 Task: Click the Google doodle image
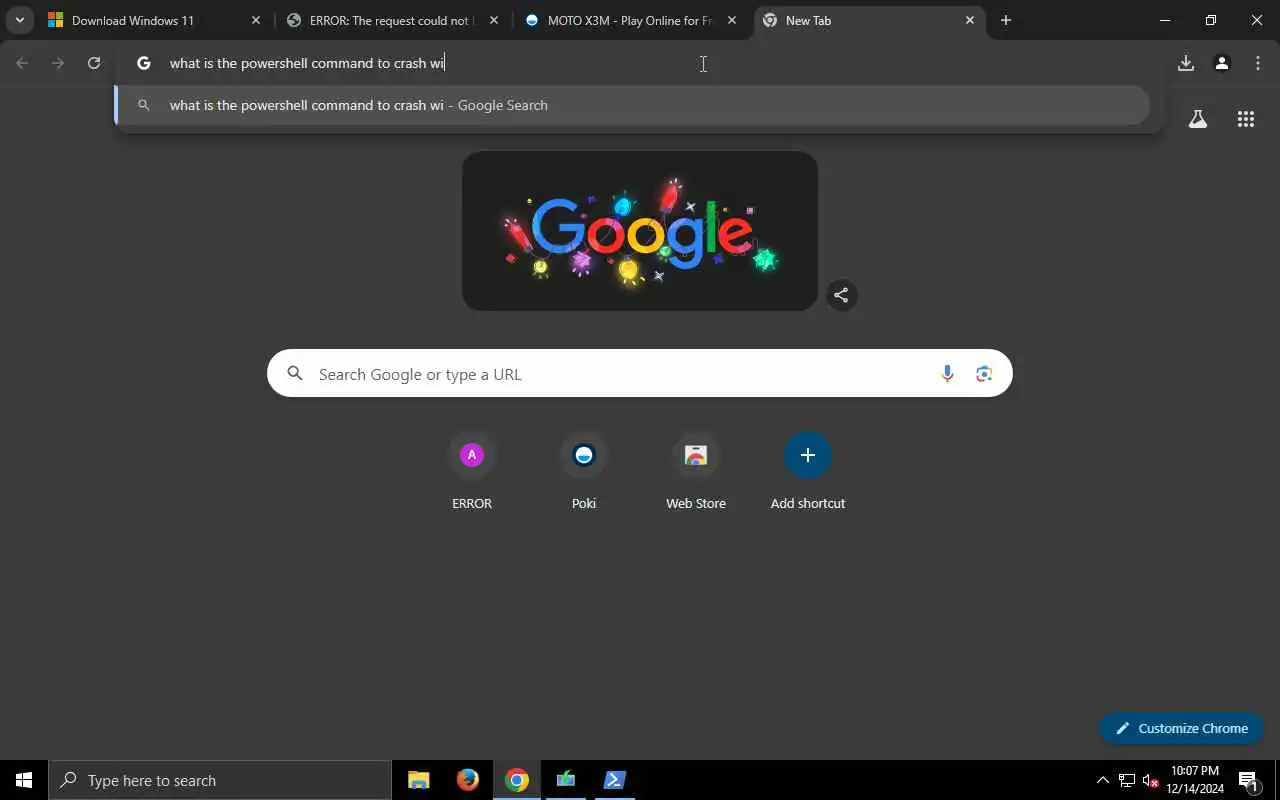coord(640,231)
